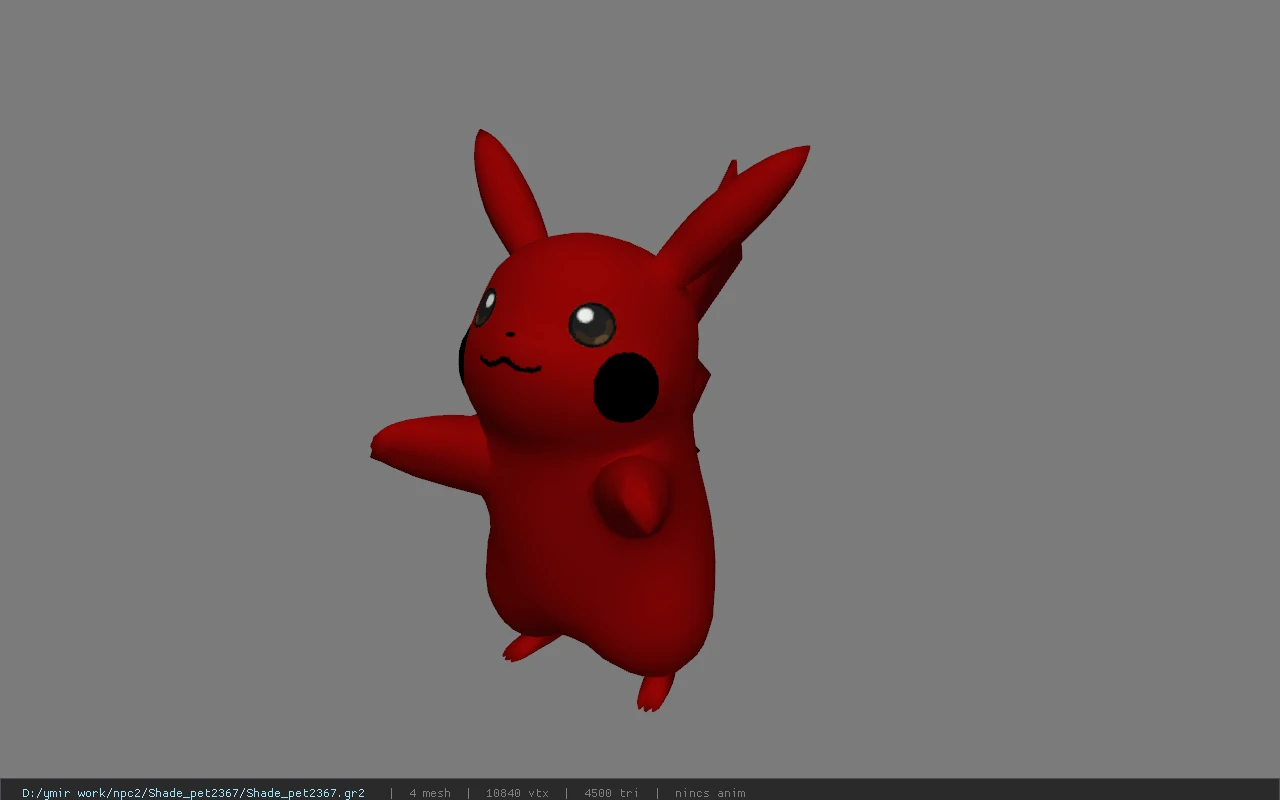Viewport: 1280px width, 800px height.
Task: Click the '4500 tri' triangle count entry
Action: [610, 793]
